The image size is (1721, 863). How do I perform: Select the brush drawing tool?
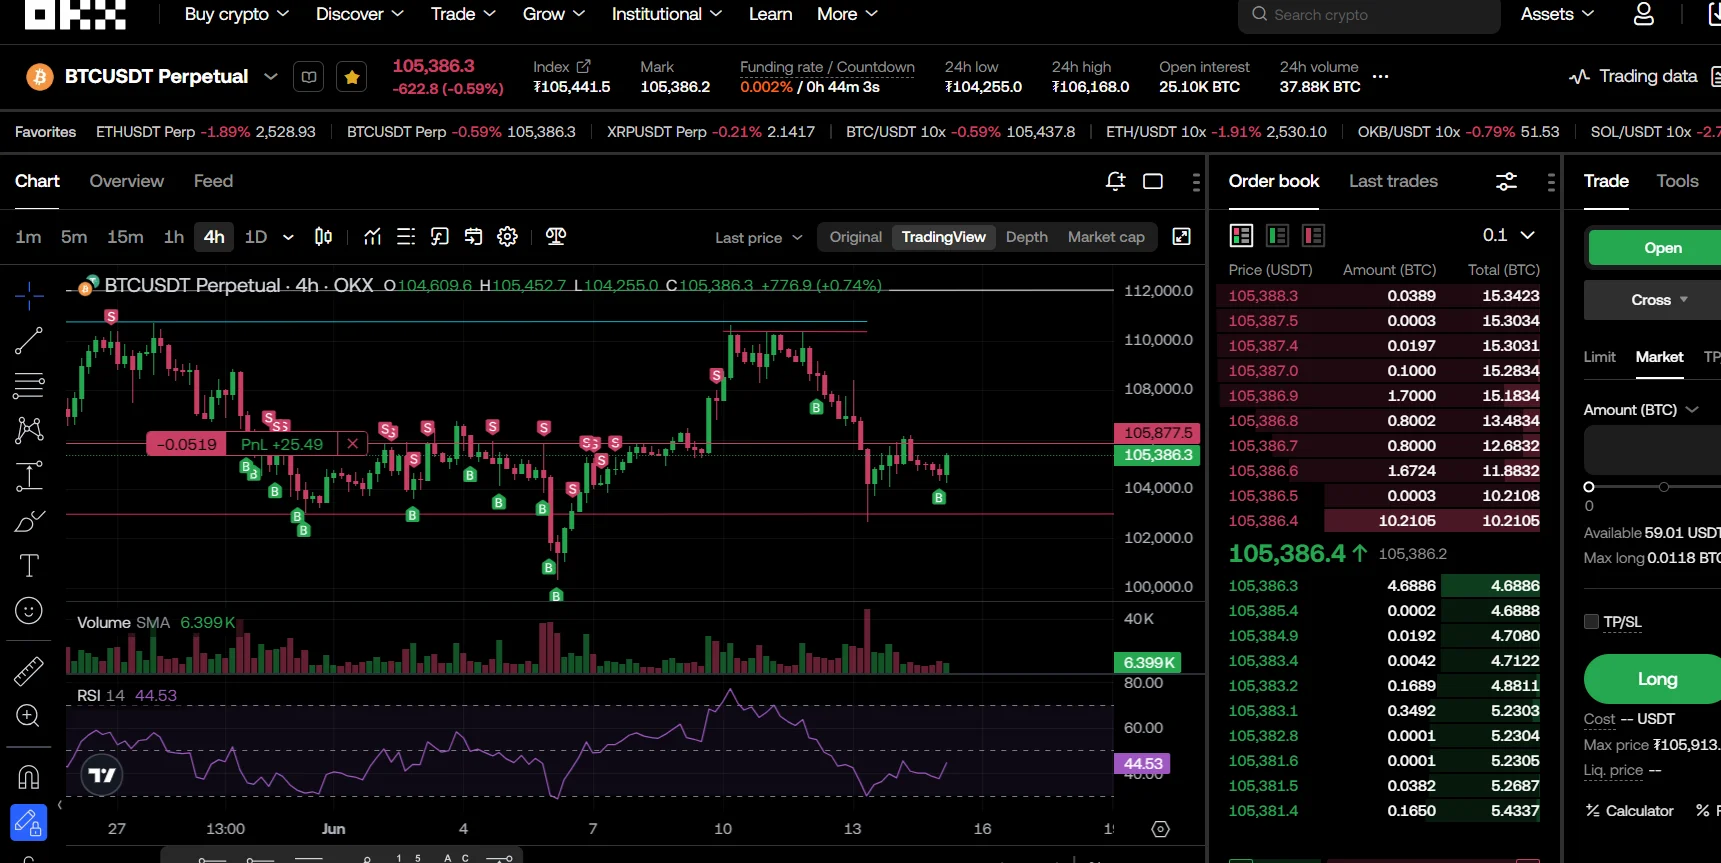click(x=29, y=521)
